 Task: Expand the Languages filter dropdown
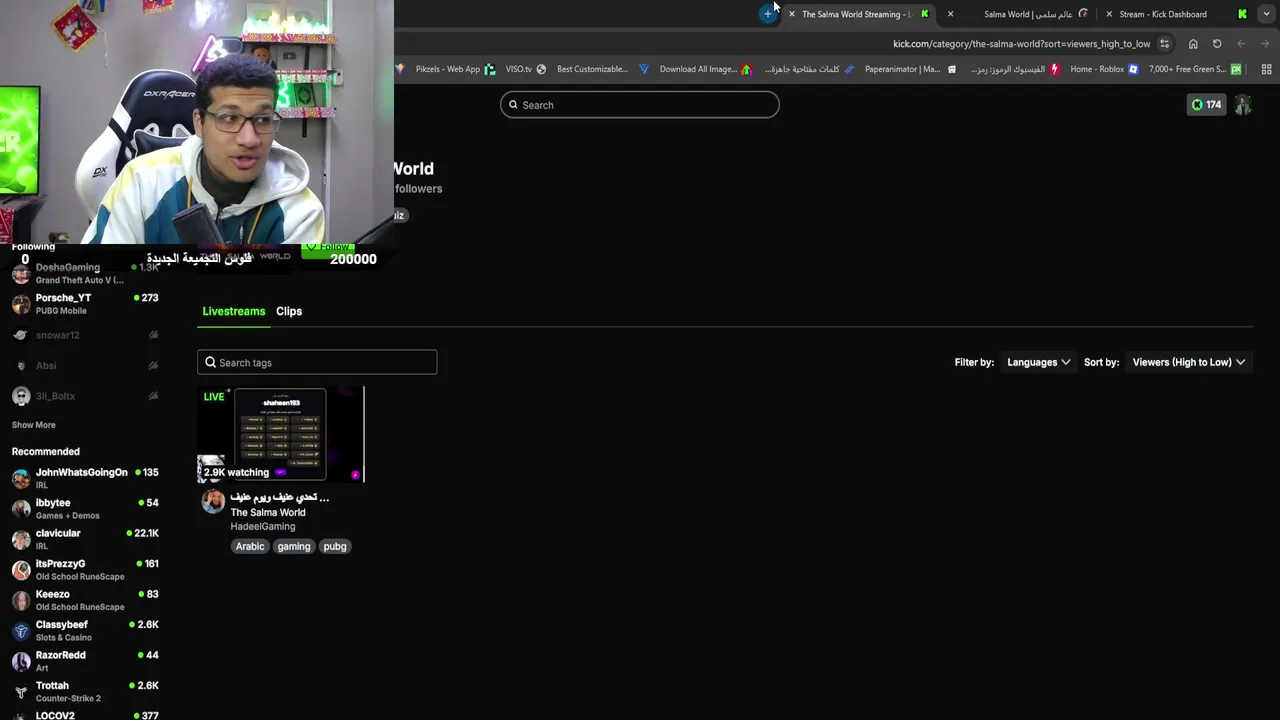point(1038,362)
